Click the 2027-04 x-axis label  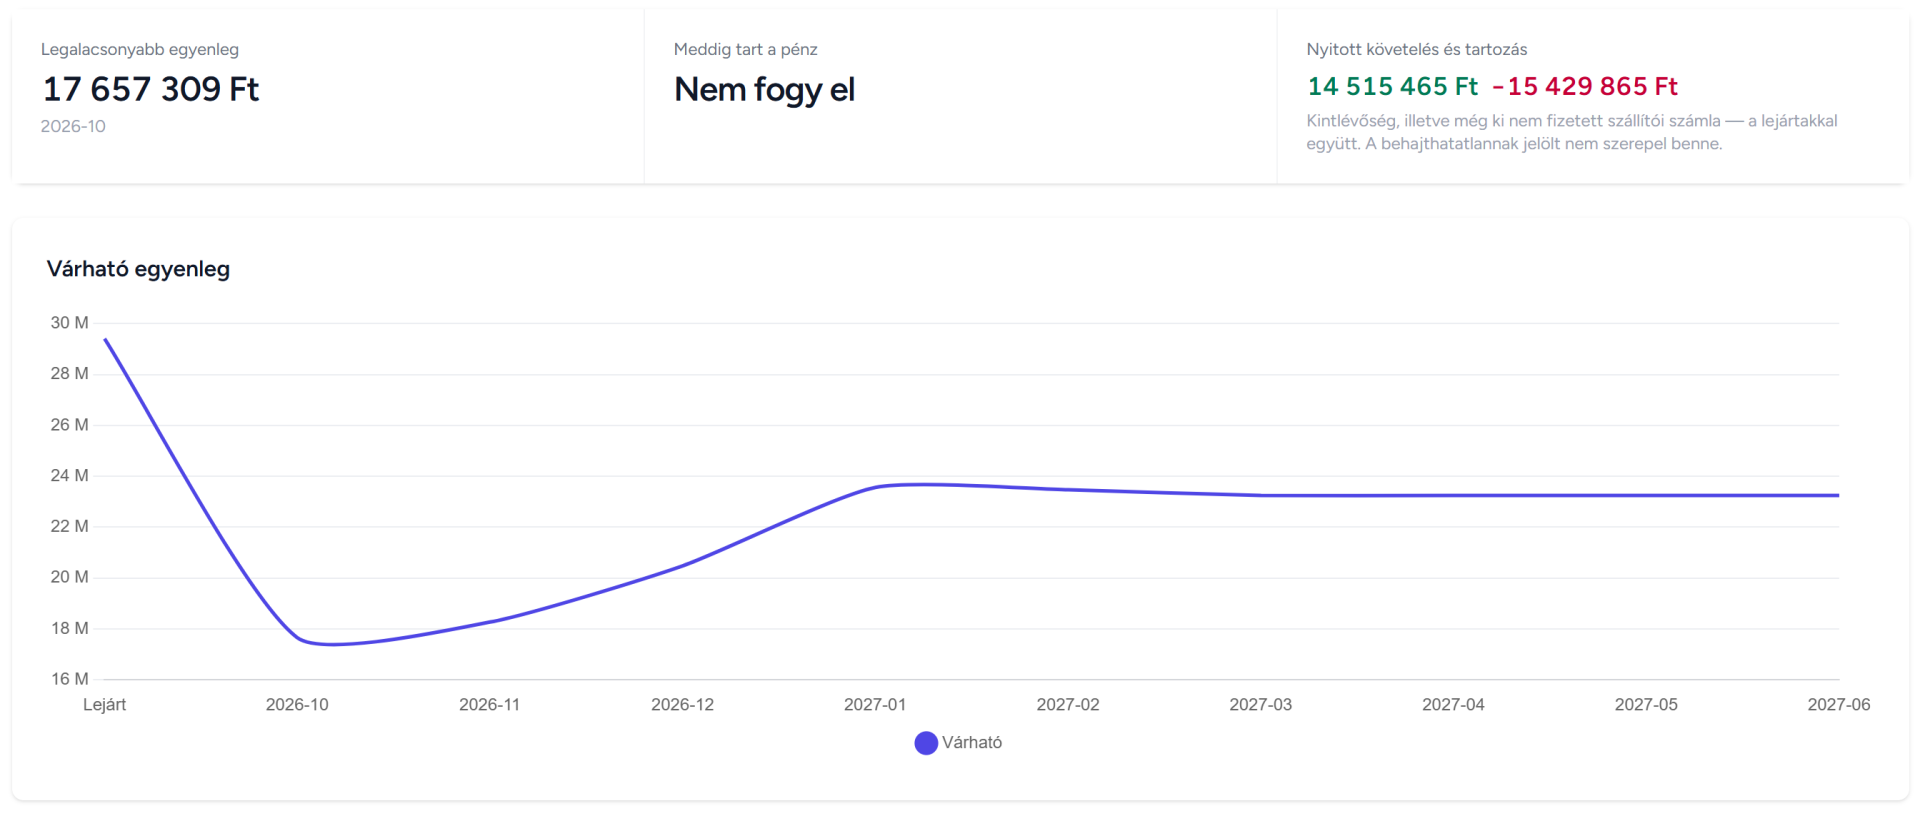1454,705
